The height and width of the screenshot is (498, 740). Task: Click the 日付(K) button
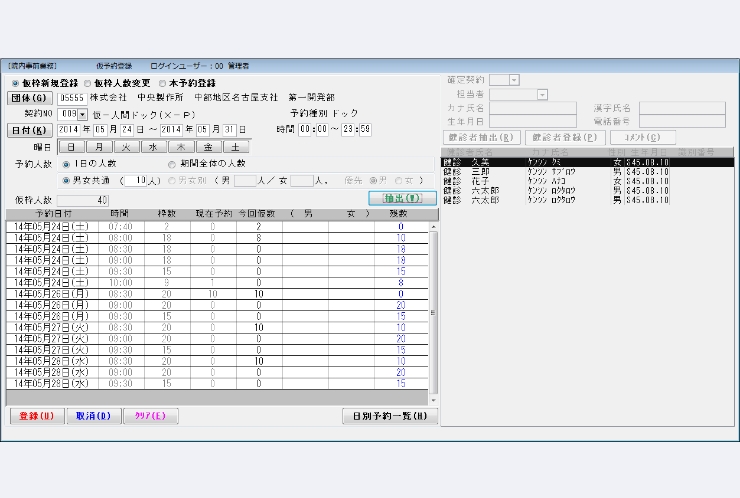coord(29,130)
